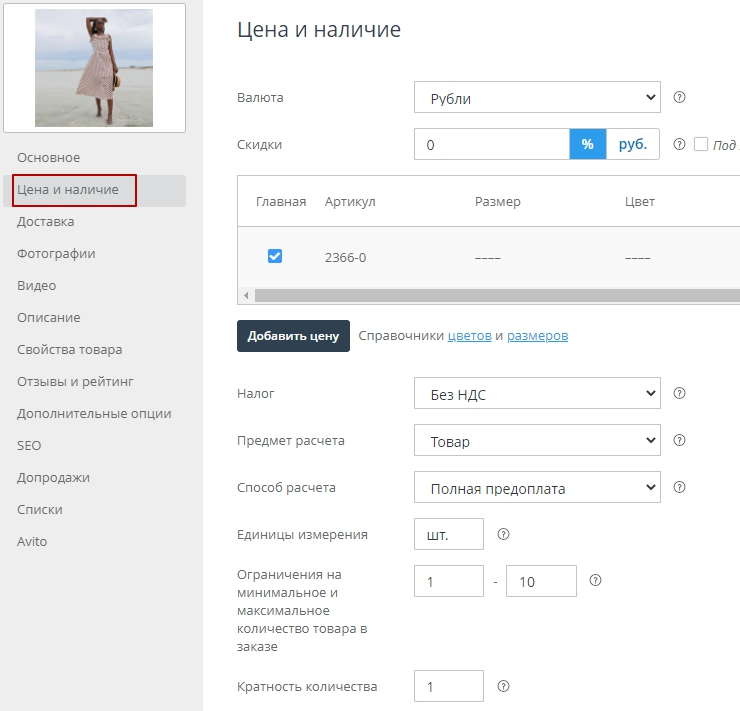This screenshot has height=711, width=740.
Task: Switch discount type to percent
Action: tap(588, 144)
